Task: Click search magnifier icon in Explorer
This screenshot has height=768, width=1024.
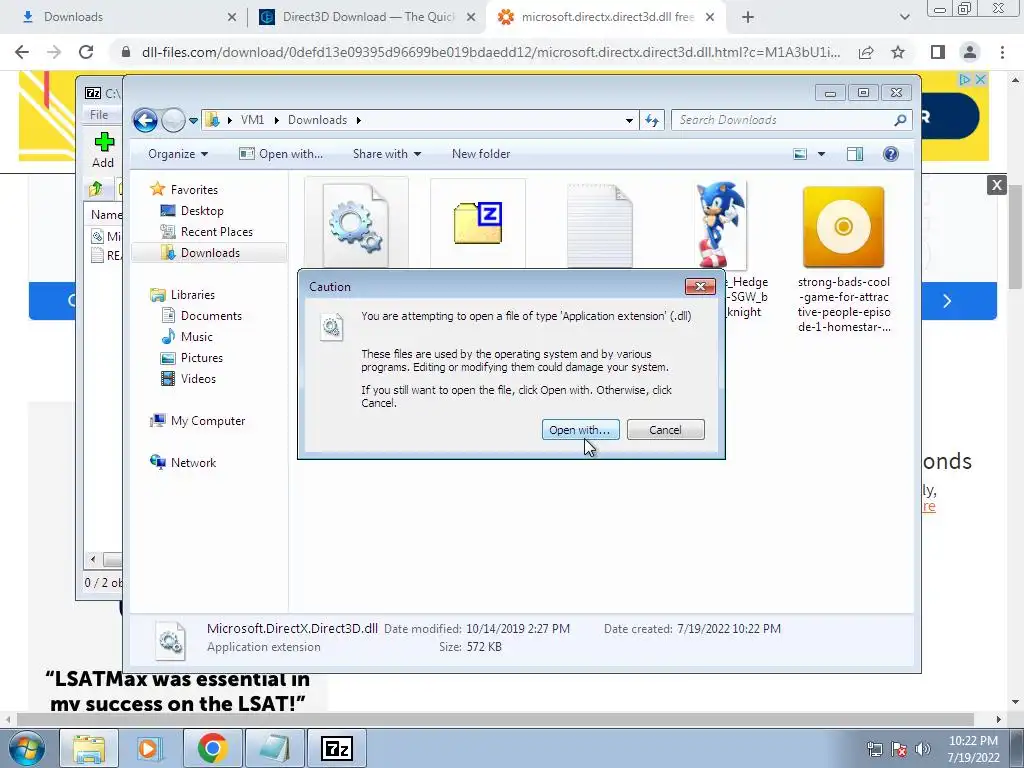Action: 901,120
